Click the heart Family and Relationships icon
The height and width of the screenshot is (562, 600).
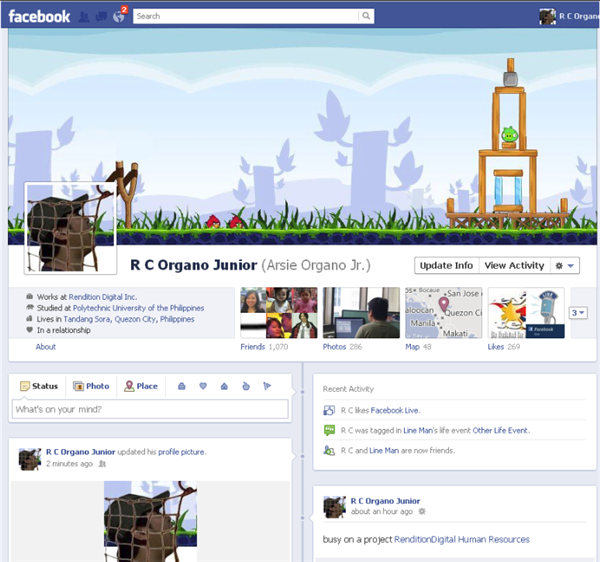point(203,386)
